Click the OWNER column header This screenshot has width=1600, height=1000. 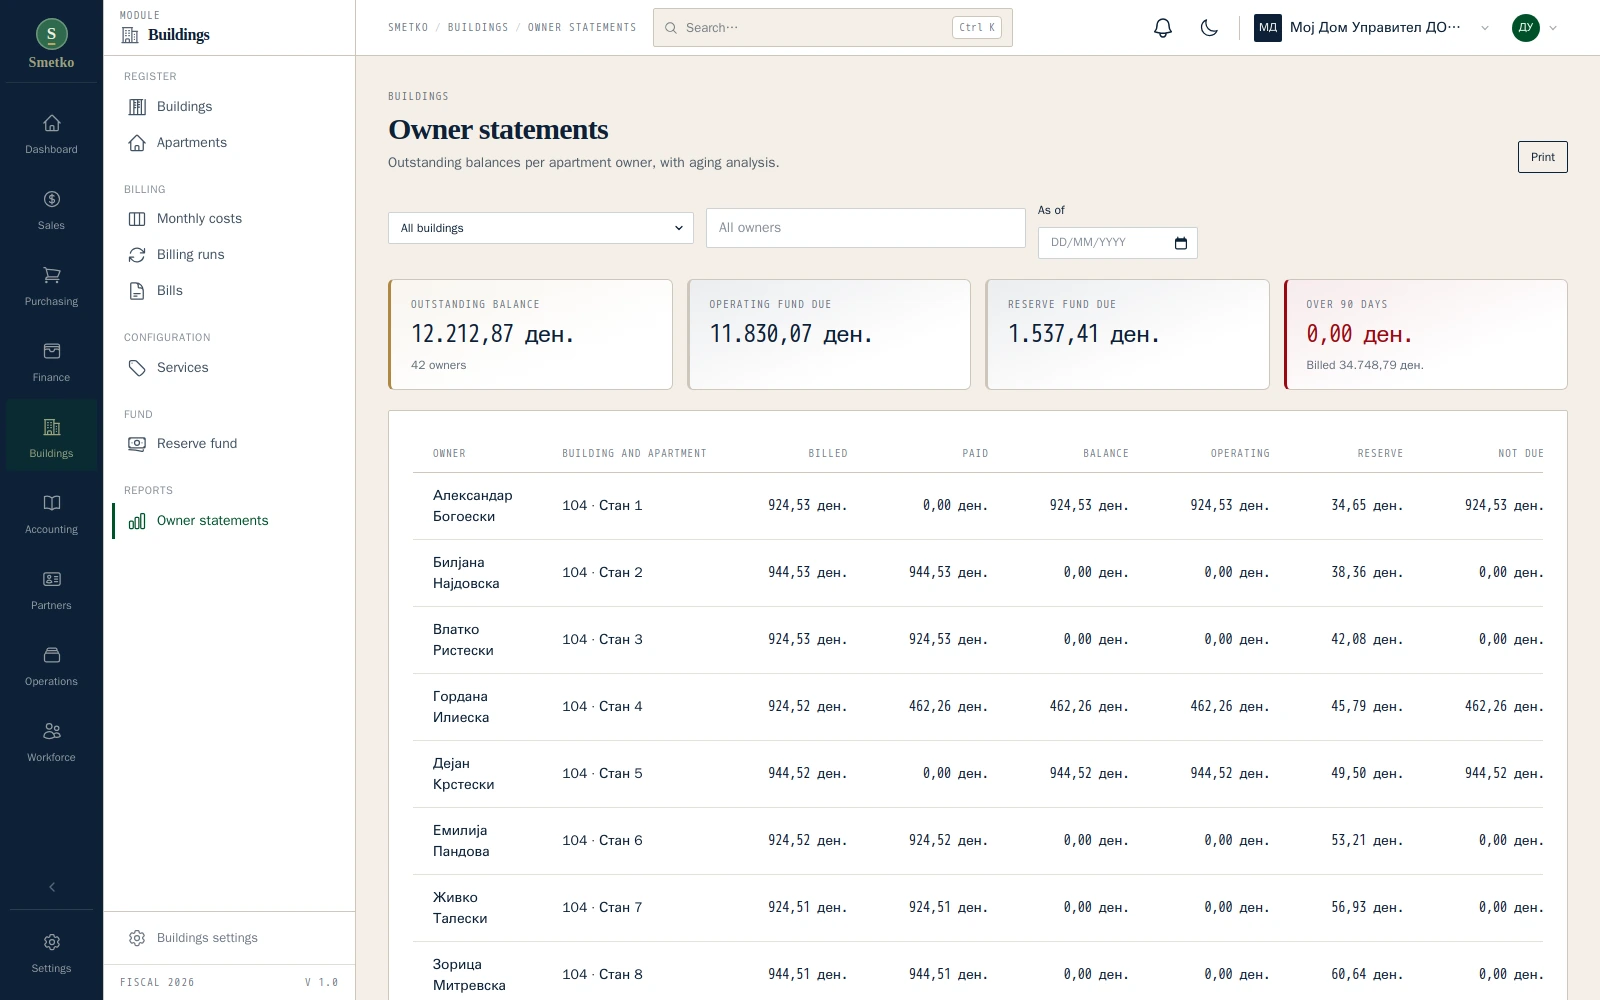tap(449, 454)
